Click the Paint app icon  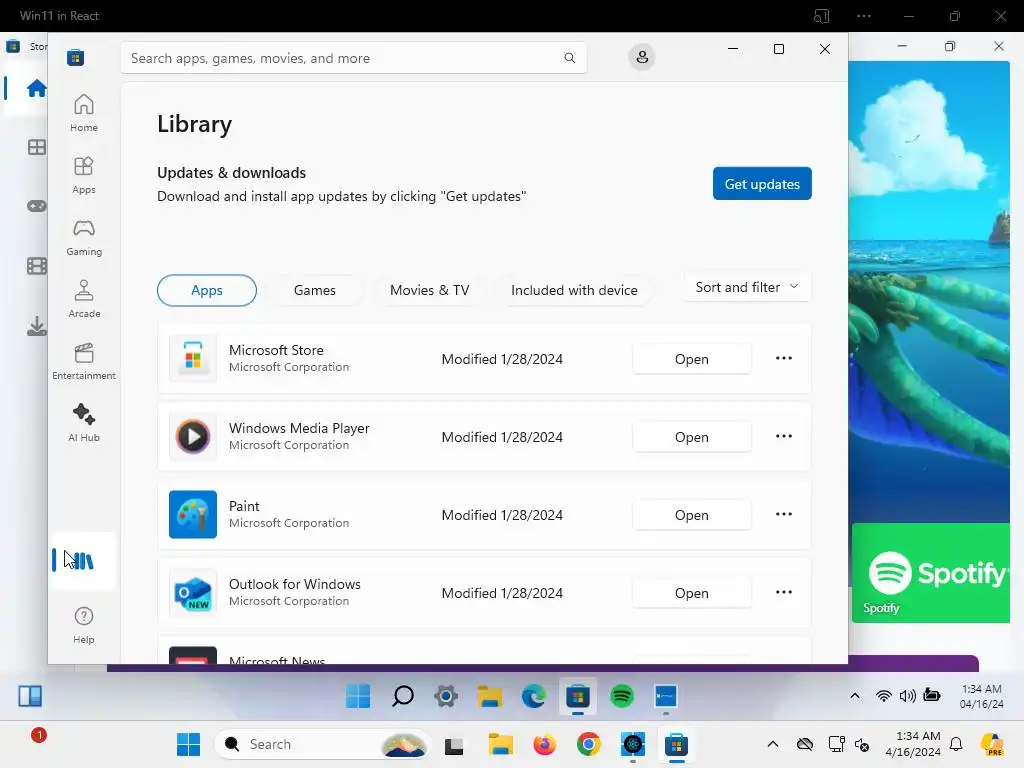click(x=193, y=515)
